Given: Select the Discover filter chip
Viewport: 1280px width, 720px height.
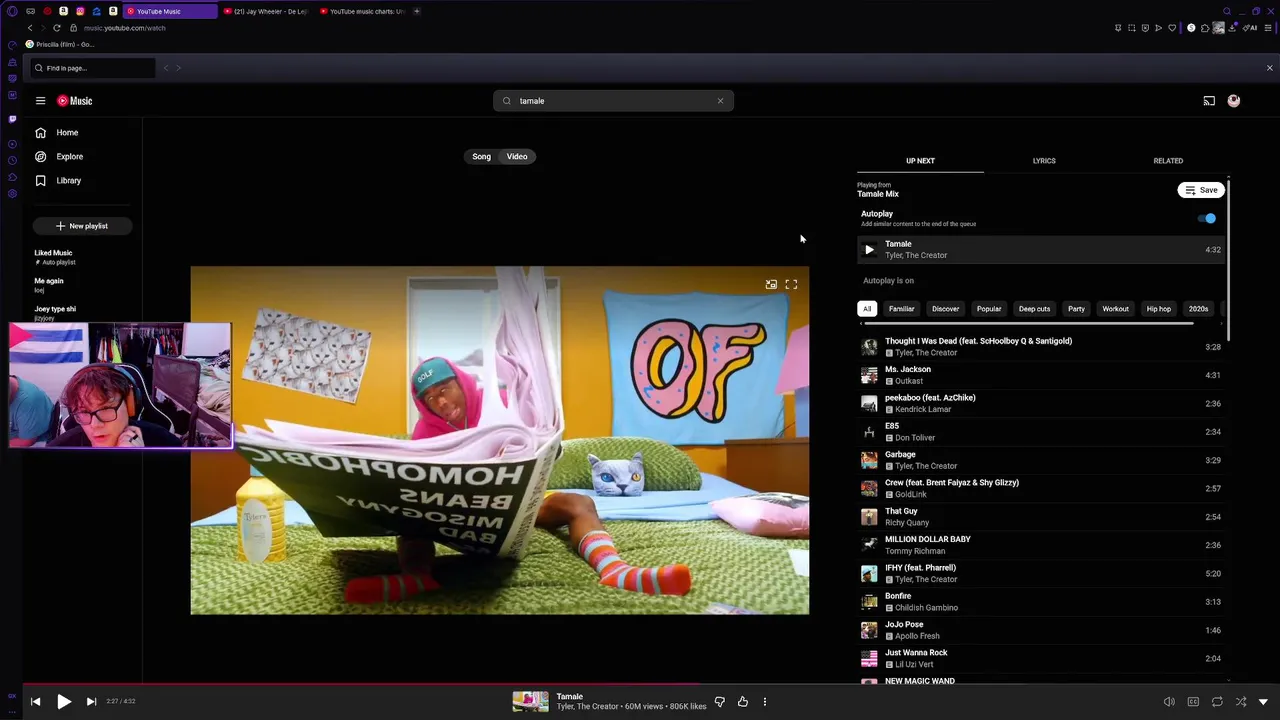Looking at the screenshot, I should point(945,309).
